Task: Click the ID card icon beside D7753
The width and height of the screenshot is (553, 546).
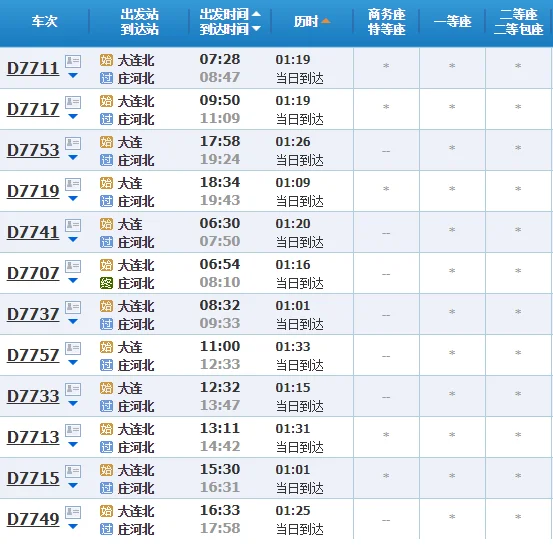Action: [x=73, y=143]
